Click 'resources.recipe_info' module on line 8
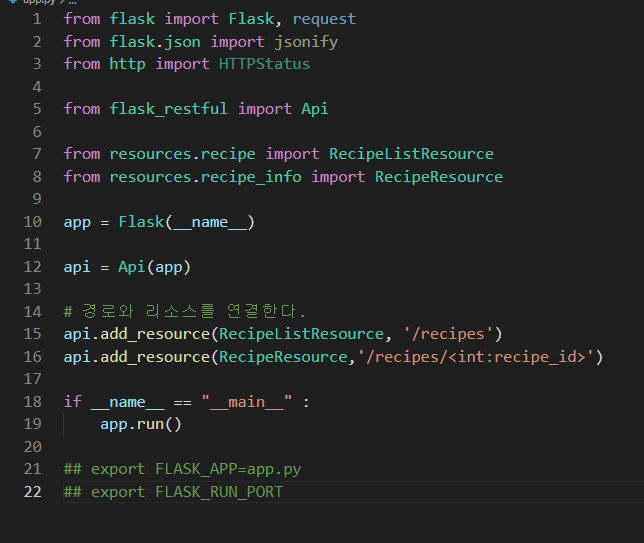Screen dimensions: 644x543 (205, 177)
